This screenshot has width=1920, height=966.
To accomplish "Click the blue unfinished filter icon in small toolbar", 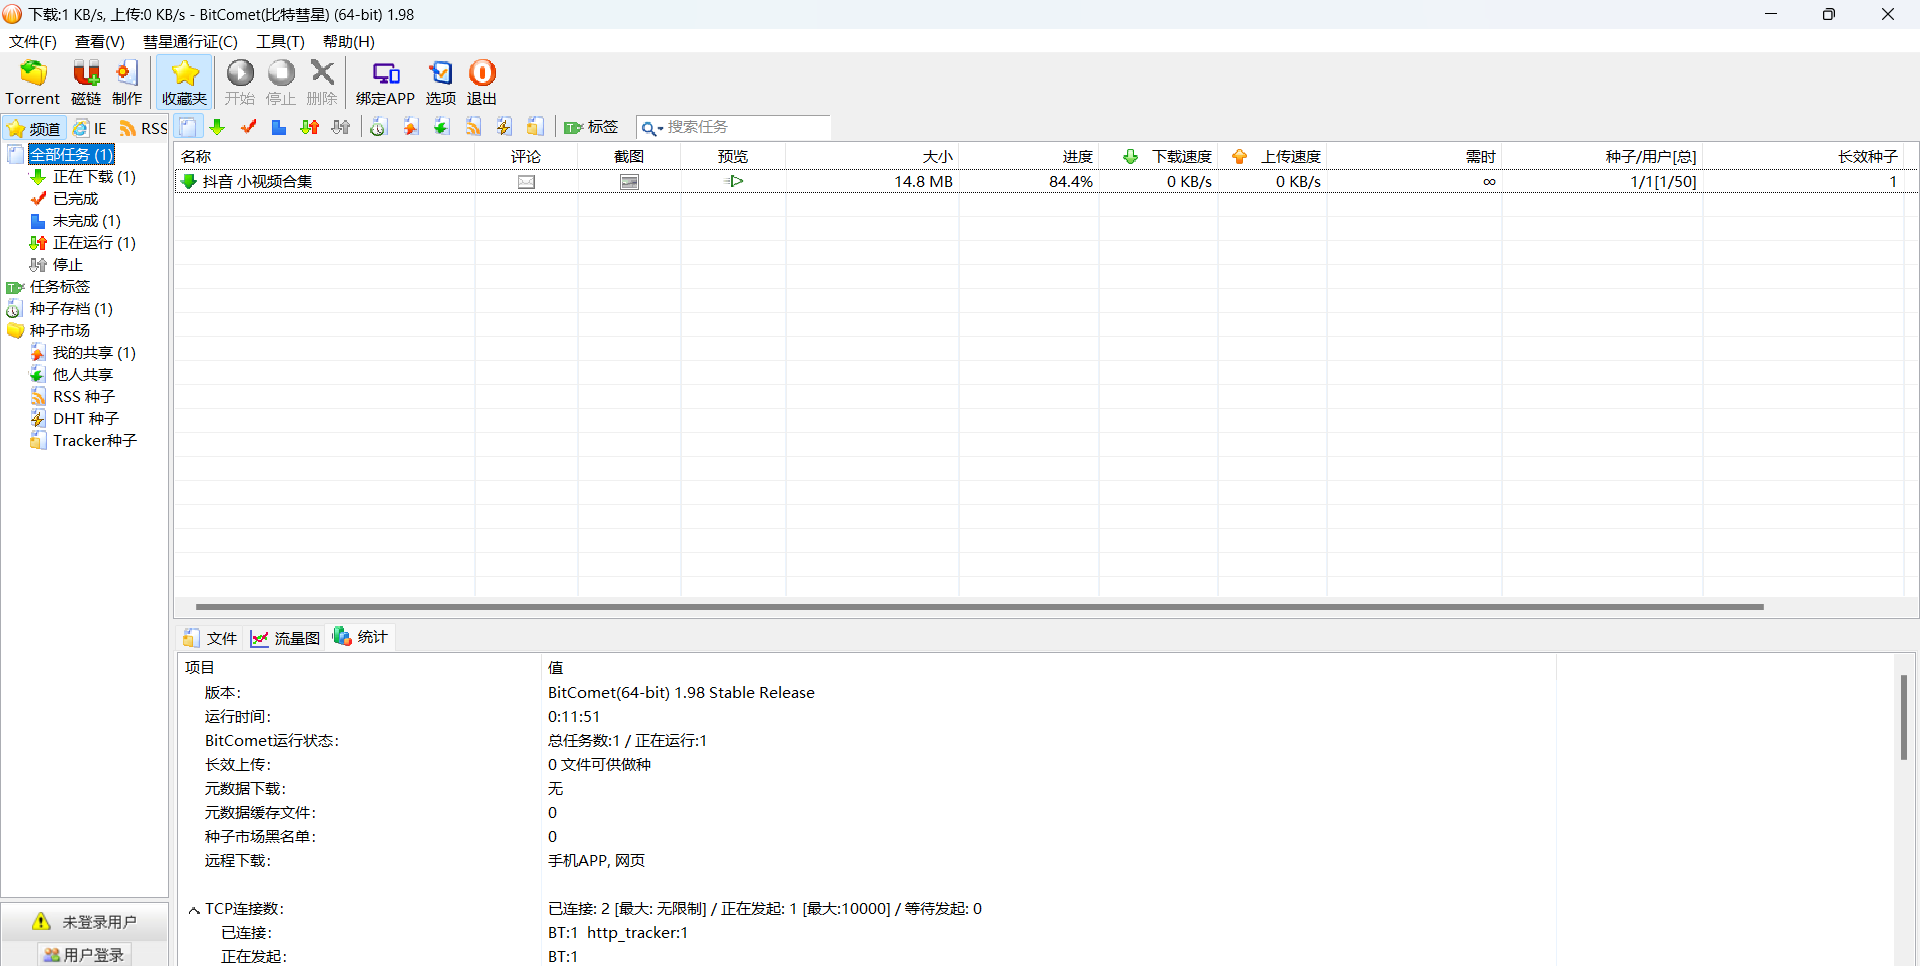I will pyautogui.click(x=279, y=127).
